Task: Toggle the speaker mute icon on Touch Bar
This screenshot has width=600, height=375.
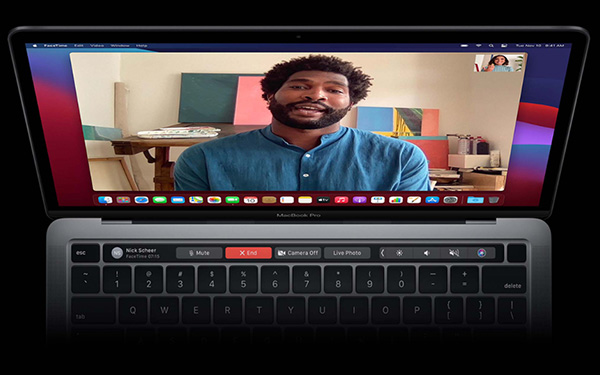Action: (x=454, y=253)
